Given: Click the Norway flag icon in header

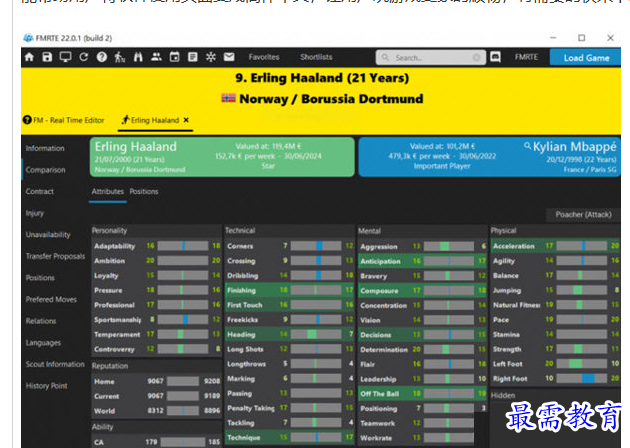Looking at the screenshot, I should pyautogui.click(x=228, y=98).
